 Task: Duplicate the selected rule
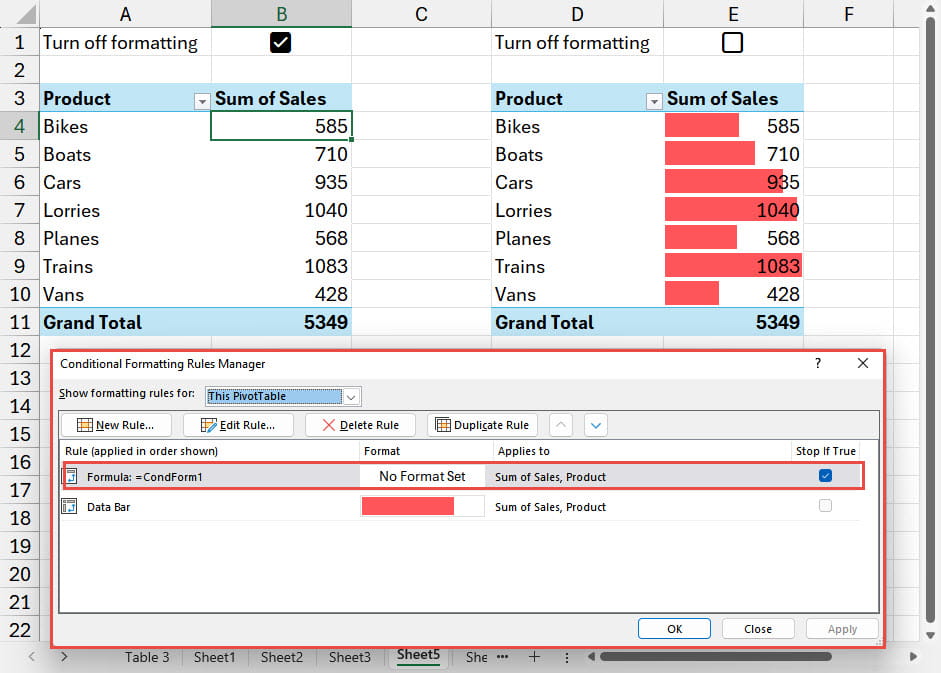(x=482, y=425)
